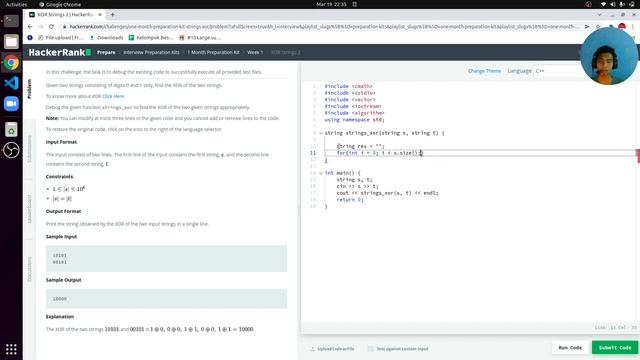The image size is (640, 360).
Task: Go to Week 1 breadcrumb
Action: 255,52
